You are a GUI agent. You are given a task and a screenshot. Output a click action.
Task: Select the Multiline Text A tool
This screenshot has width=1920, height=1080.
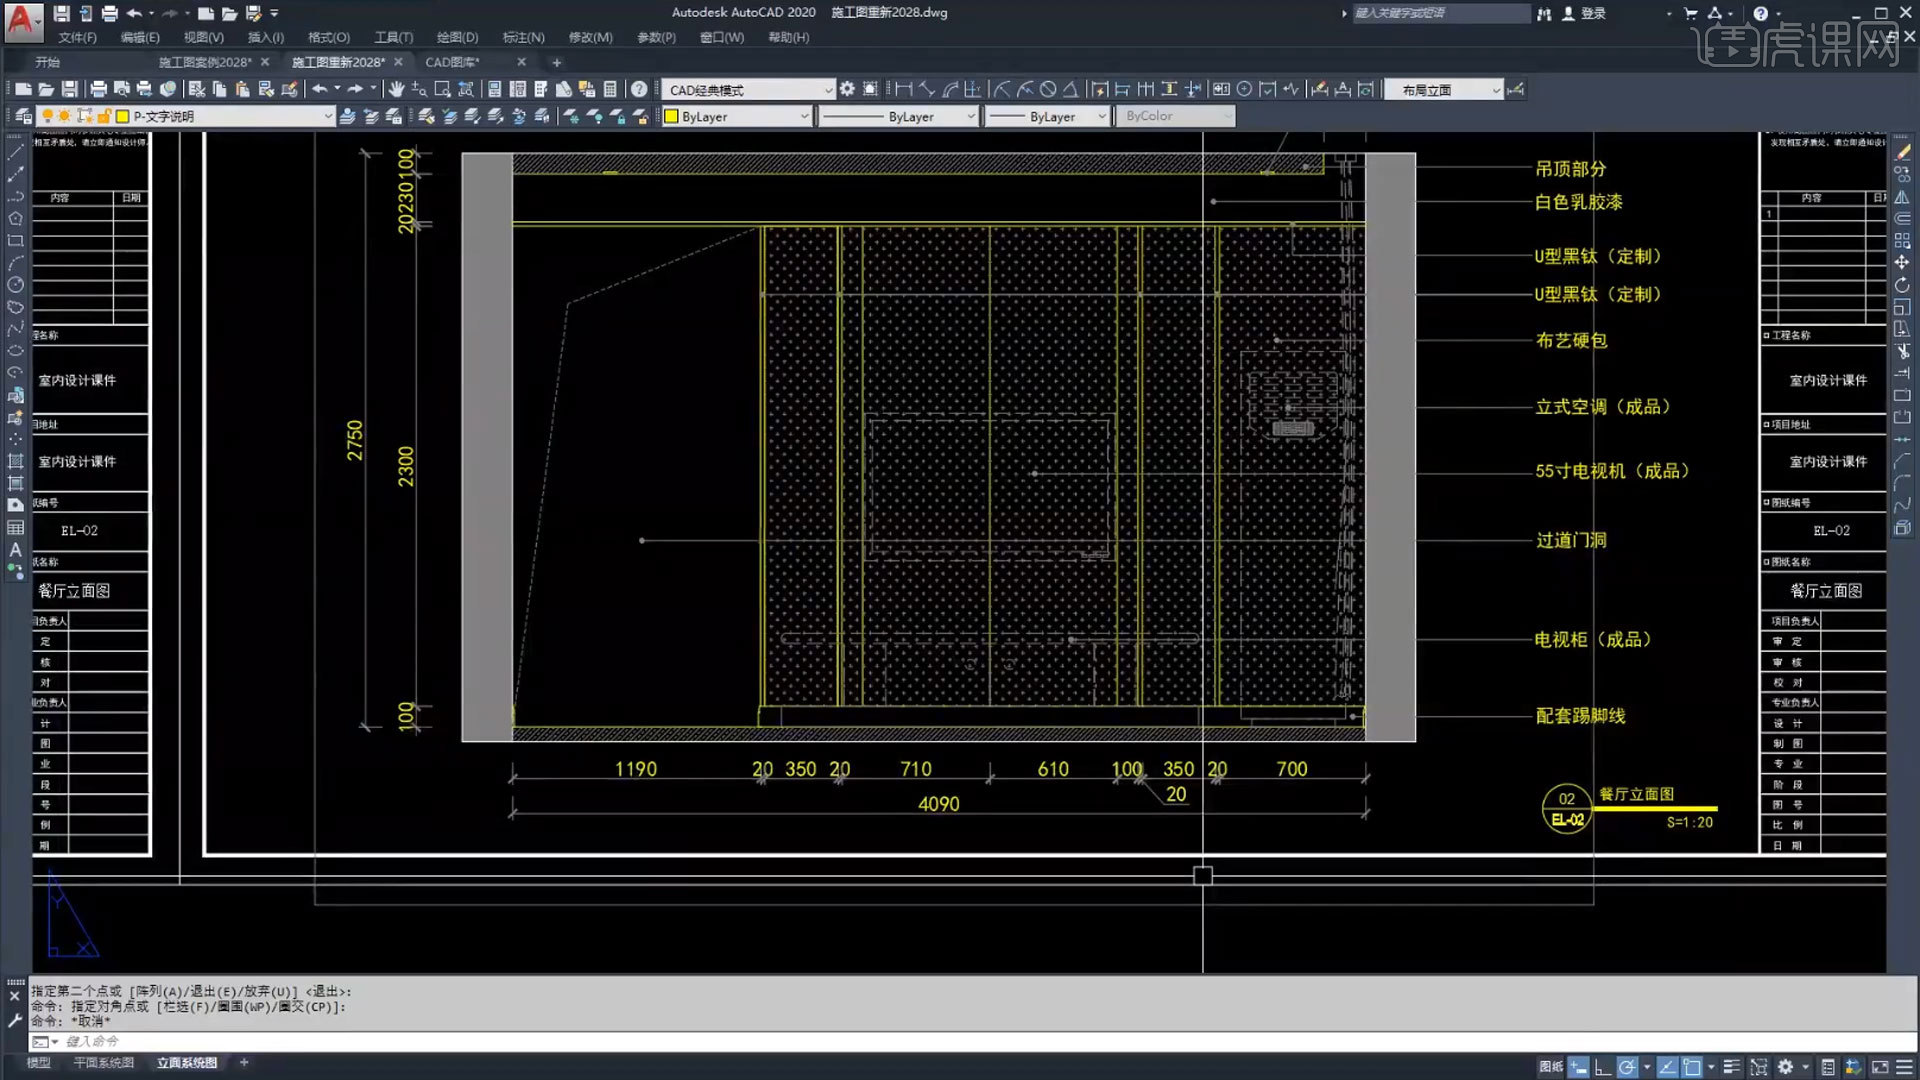(x=15, y=550)
